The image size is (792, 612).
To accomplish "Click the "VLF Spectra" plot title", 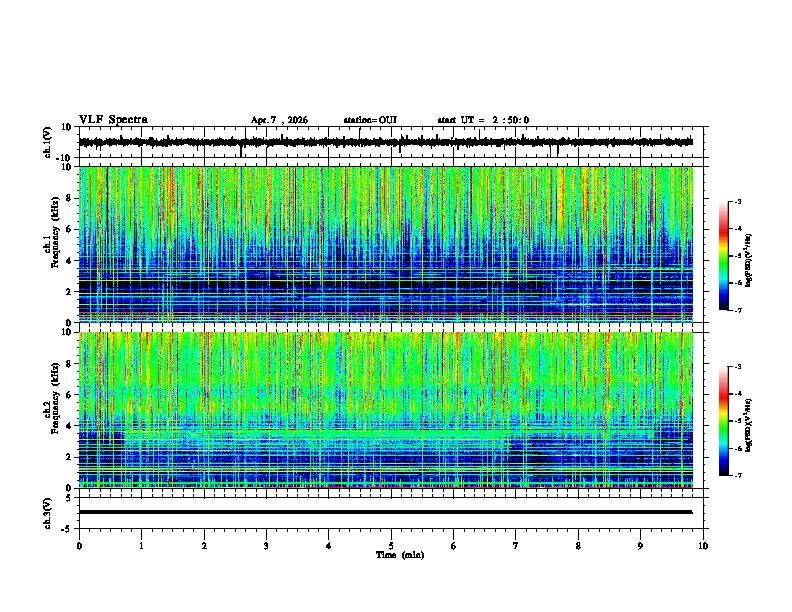I will (113, 120).
